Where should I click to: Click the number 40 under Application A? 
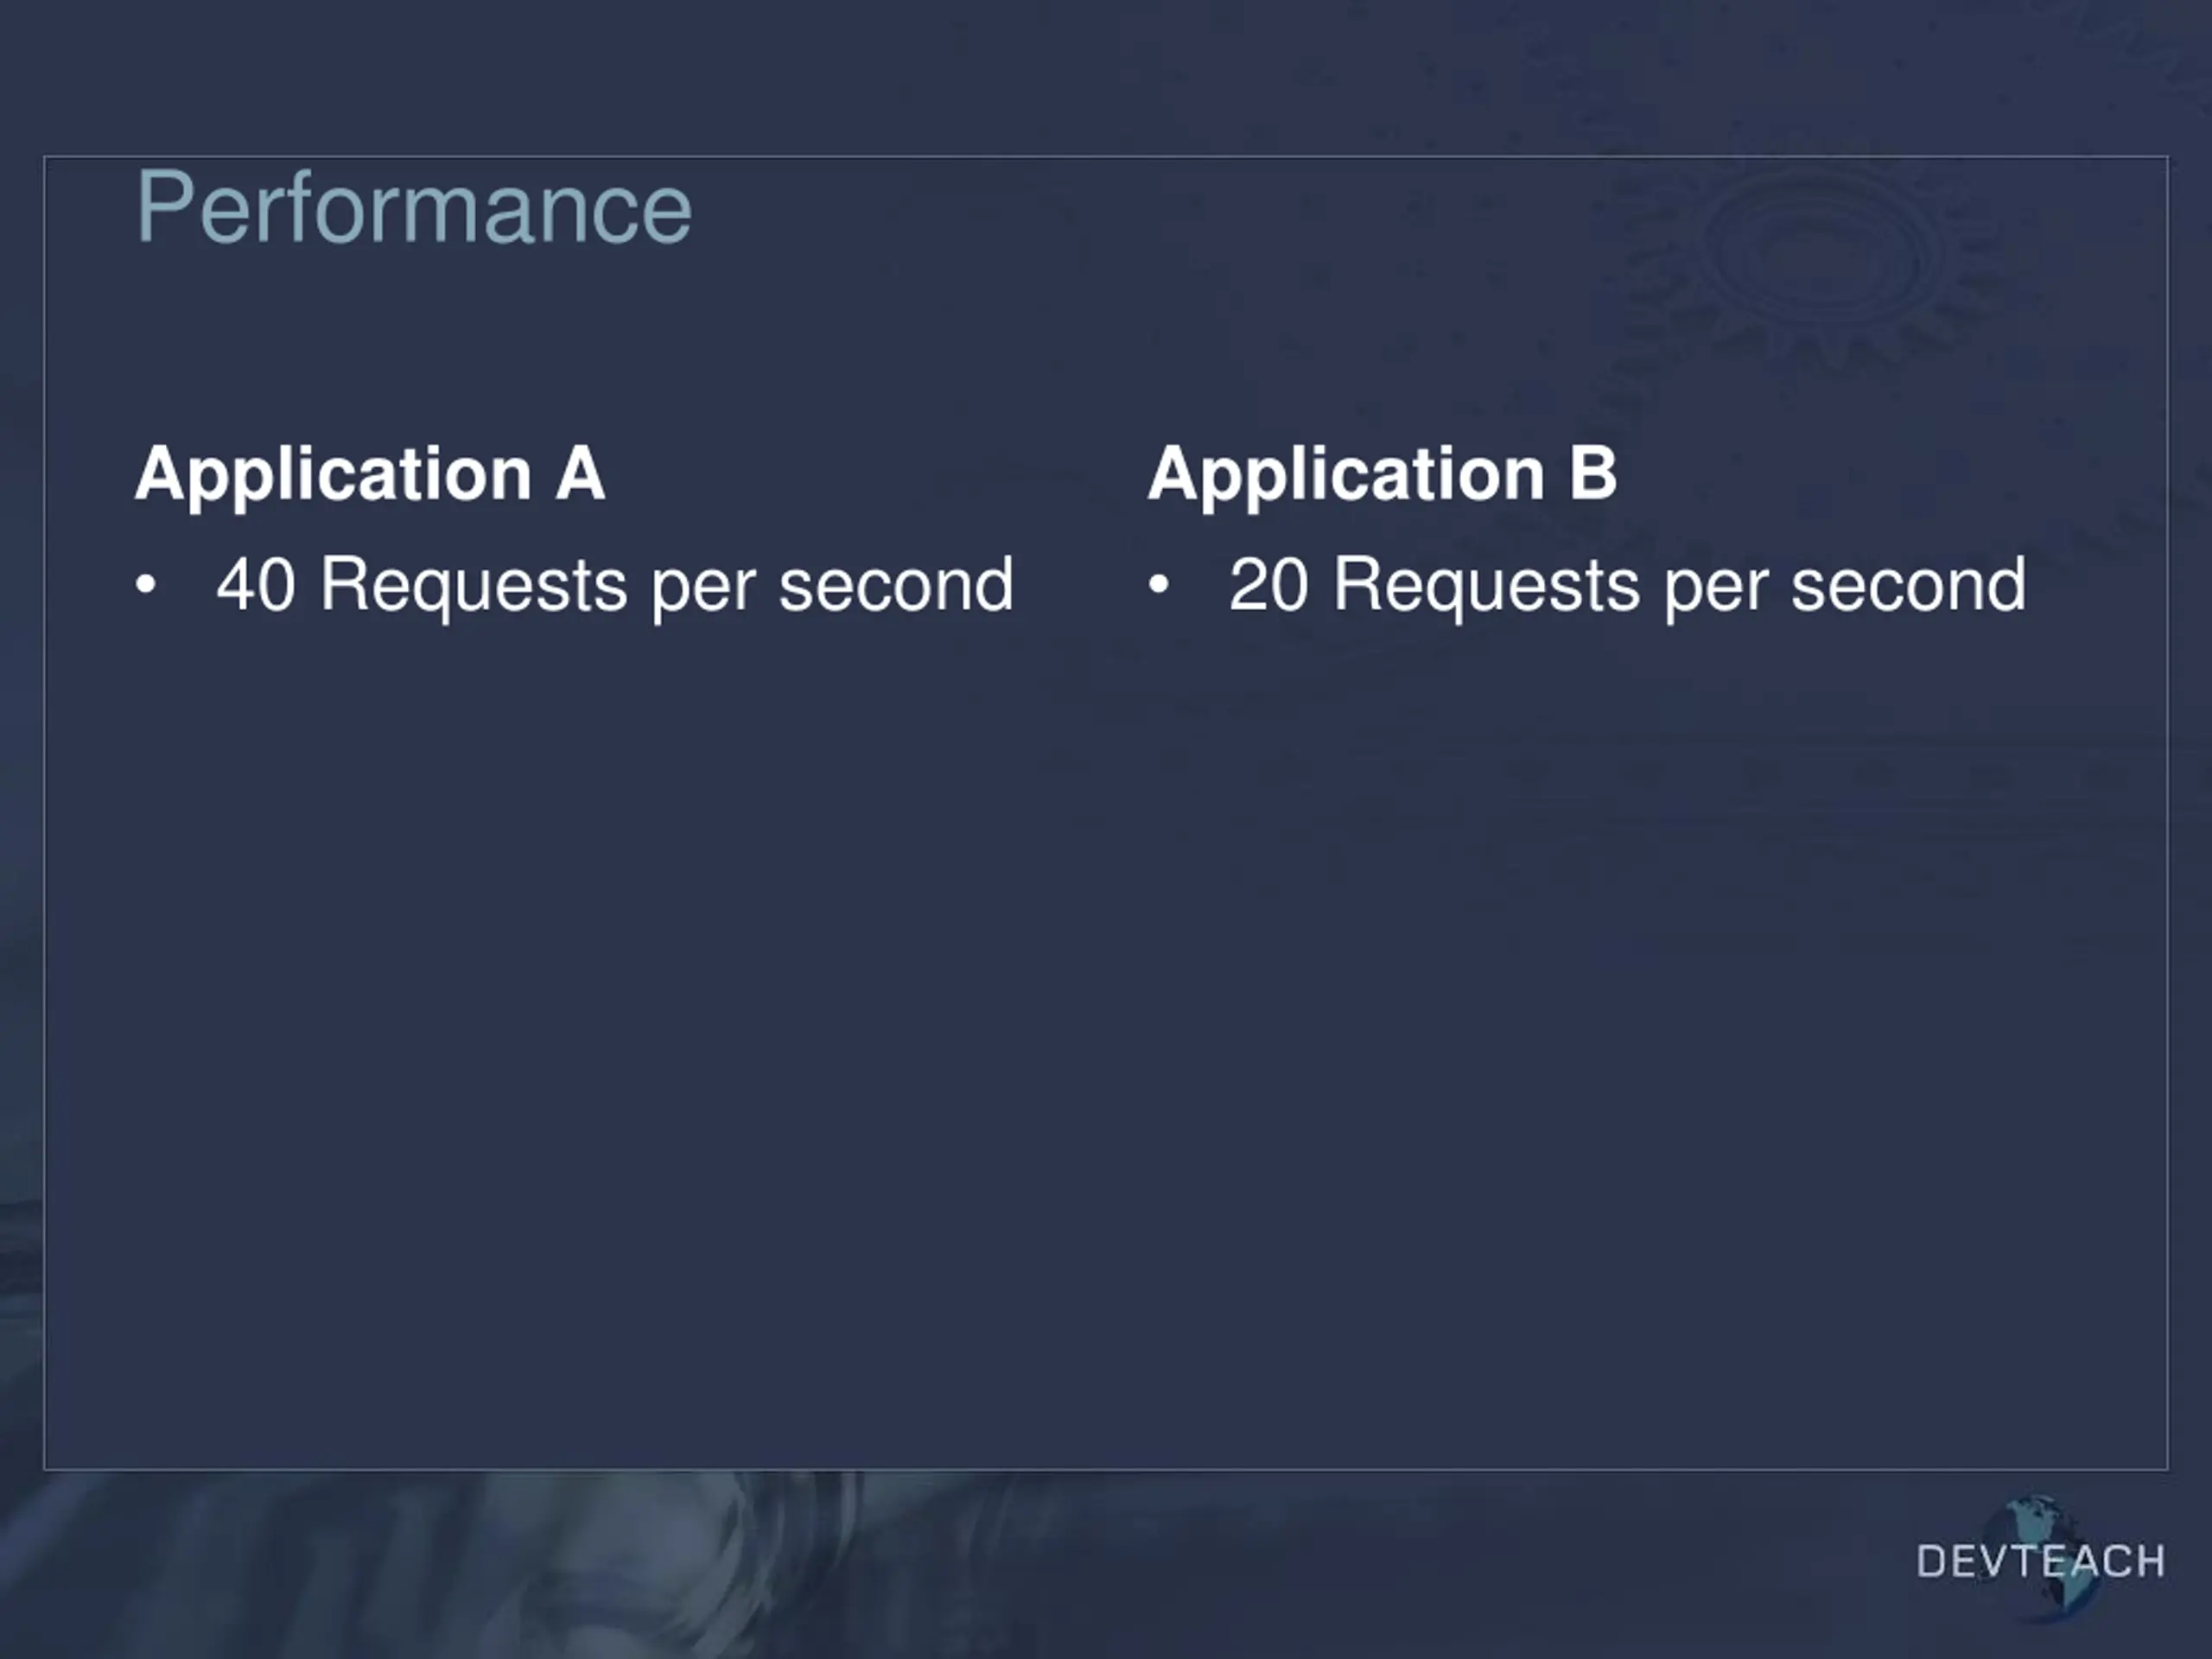point(256,584)
